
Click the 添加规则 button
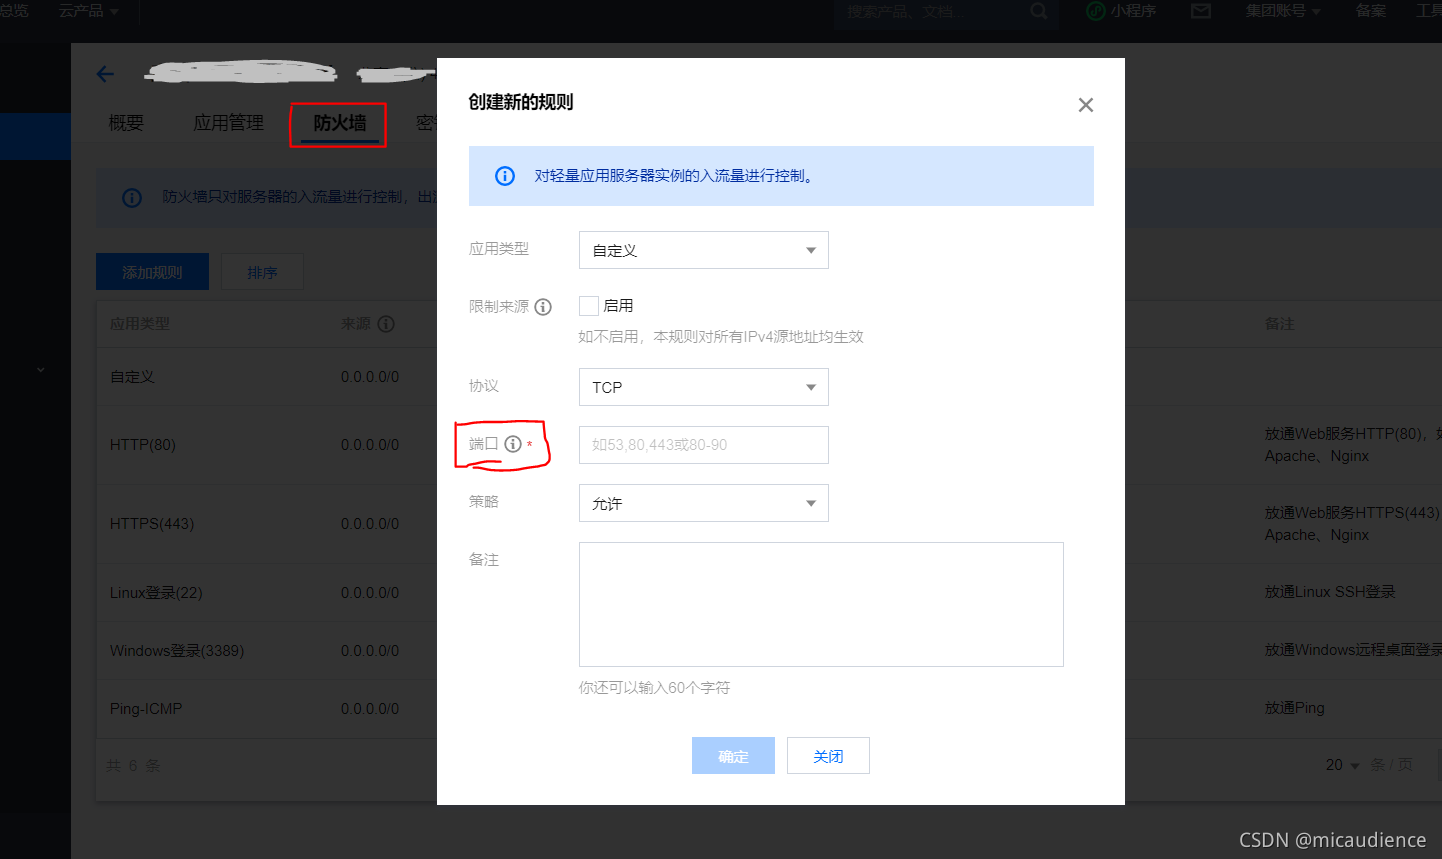[152, 272]
